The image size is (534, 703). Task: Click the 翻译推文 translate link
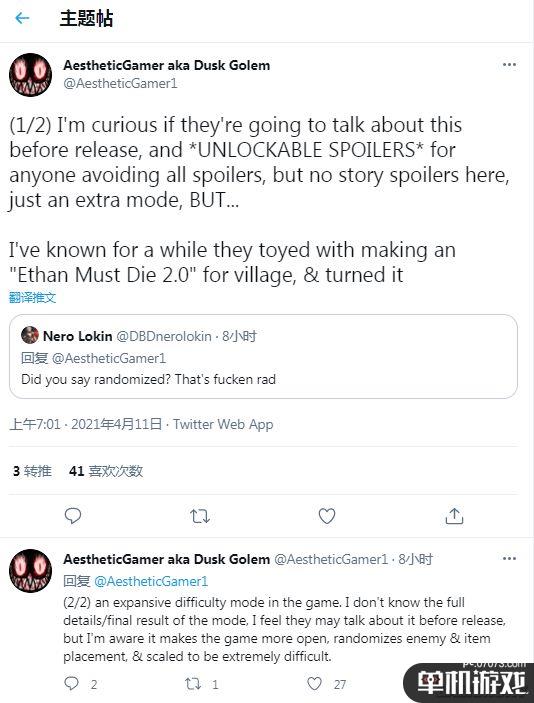point(32,297)
